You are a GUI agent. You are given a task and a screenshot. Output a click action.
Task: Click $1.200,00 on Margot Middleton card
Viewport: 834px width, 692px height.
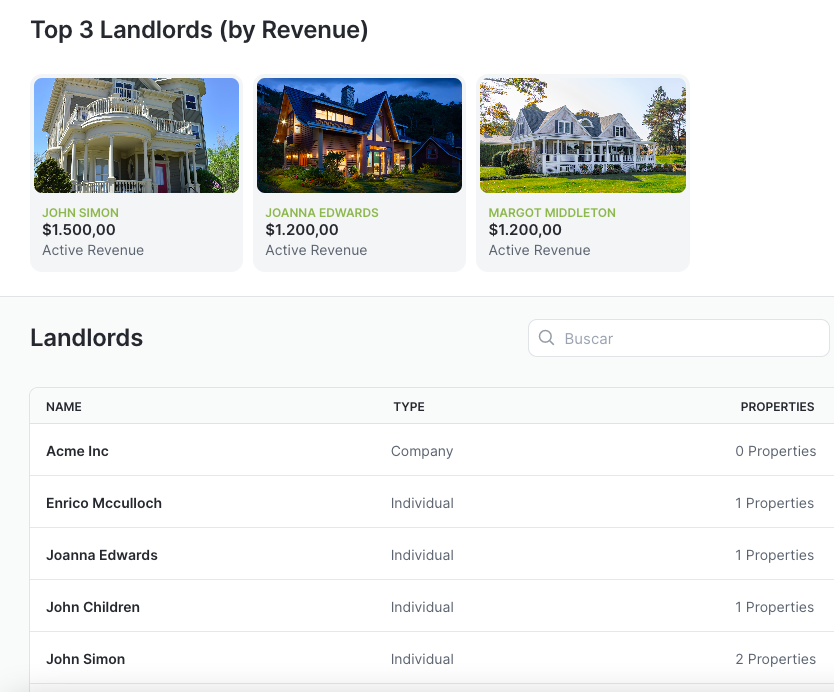coord(525,230)
